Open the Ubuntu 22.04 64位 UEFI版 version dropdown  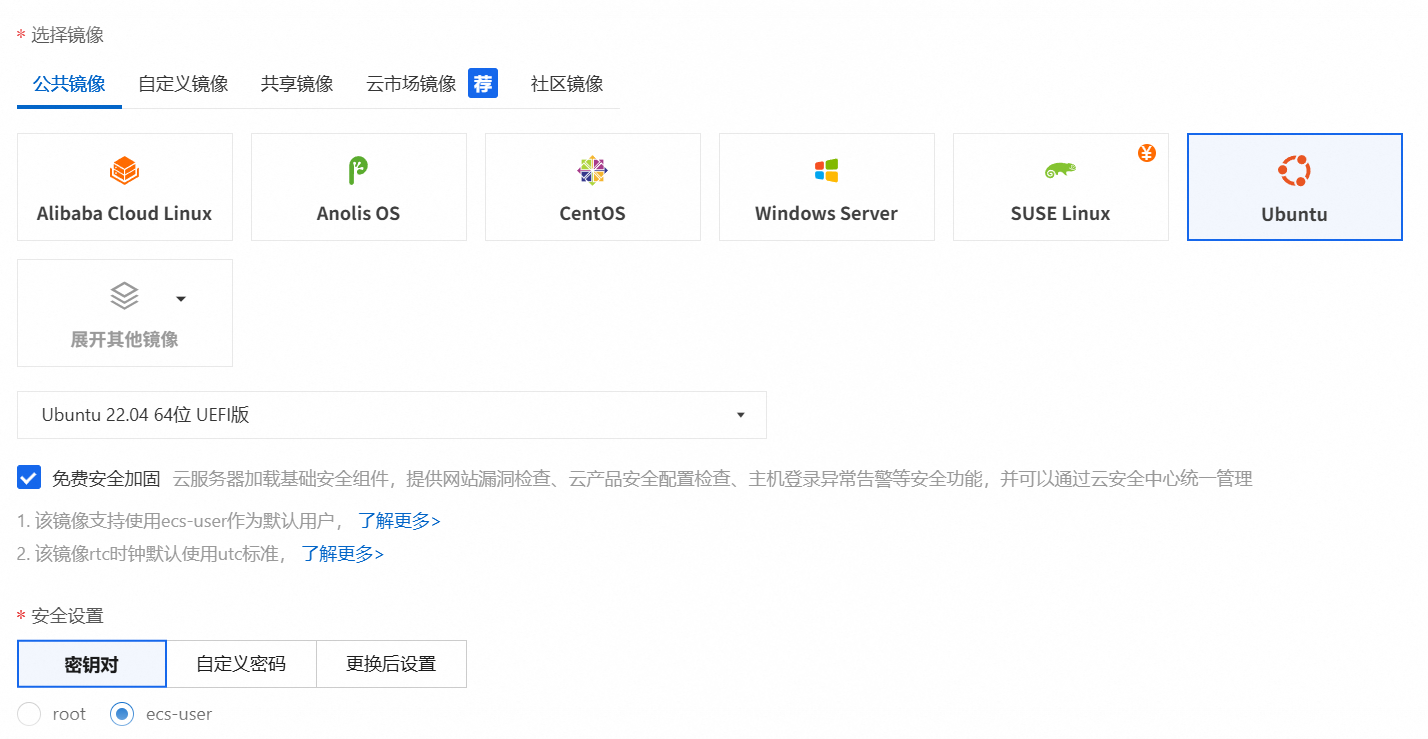392,415
